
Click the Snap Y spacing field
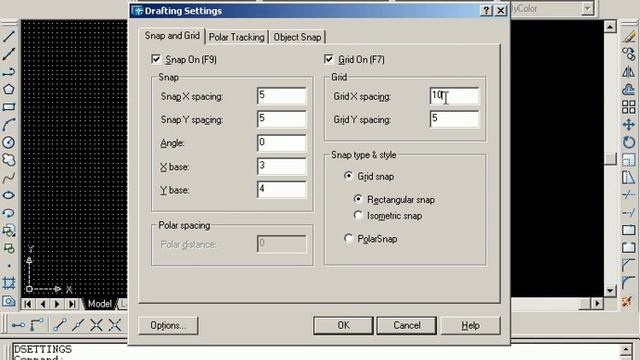point(282,119)
